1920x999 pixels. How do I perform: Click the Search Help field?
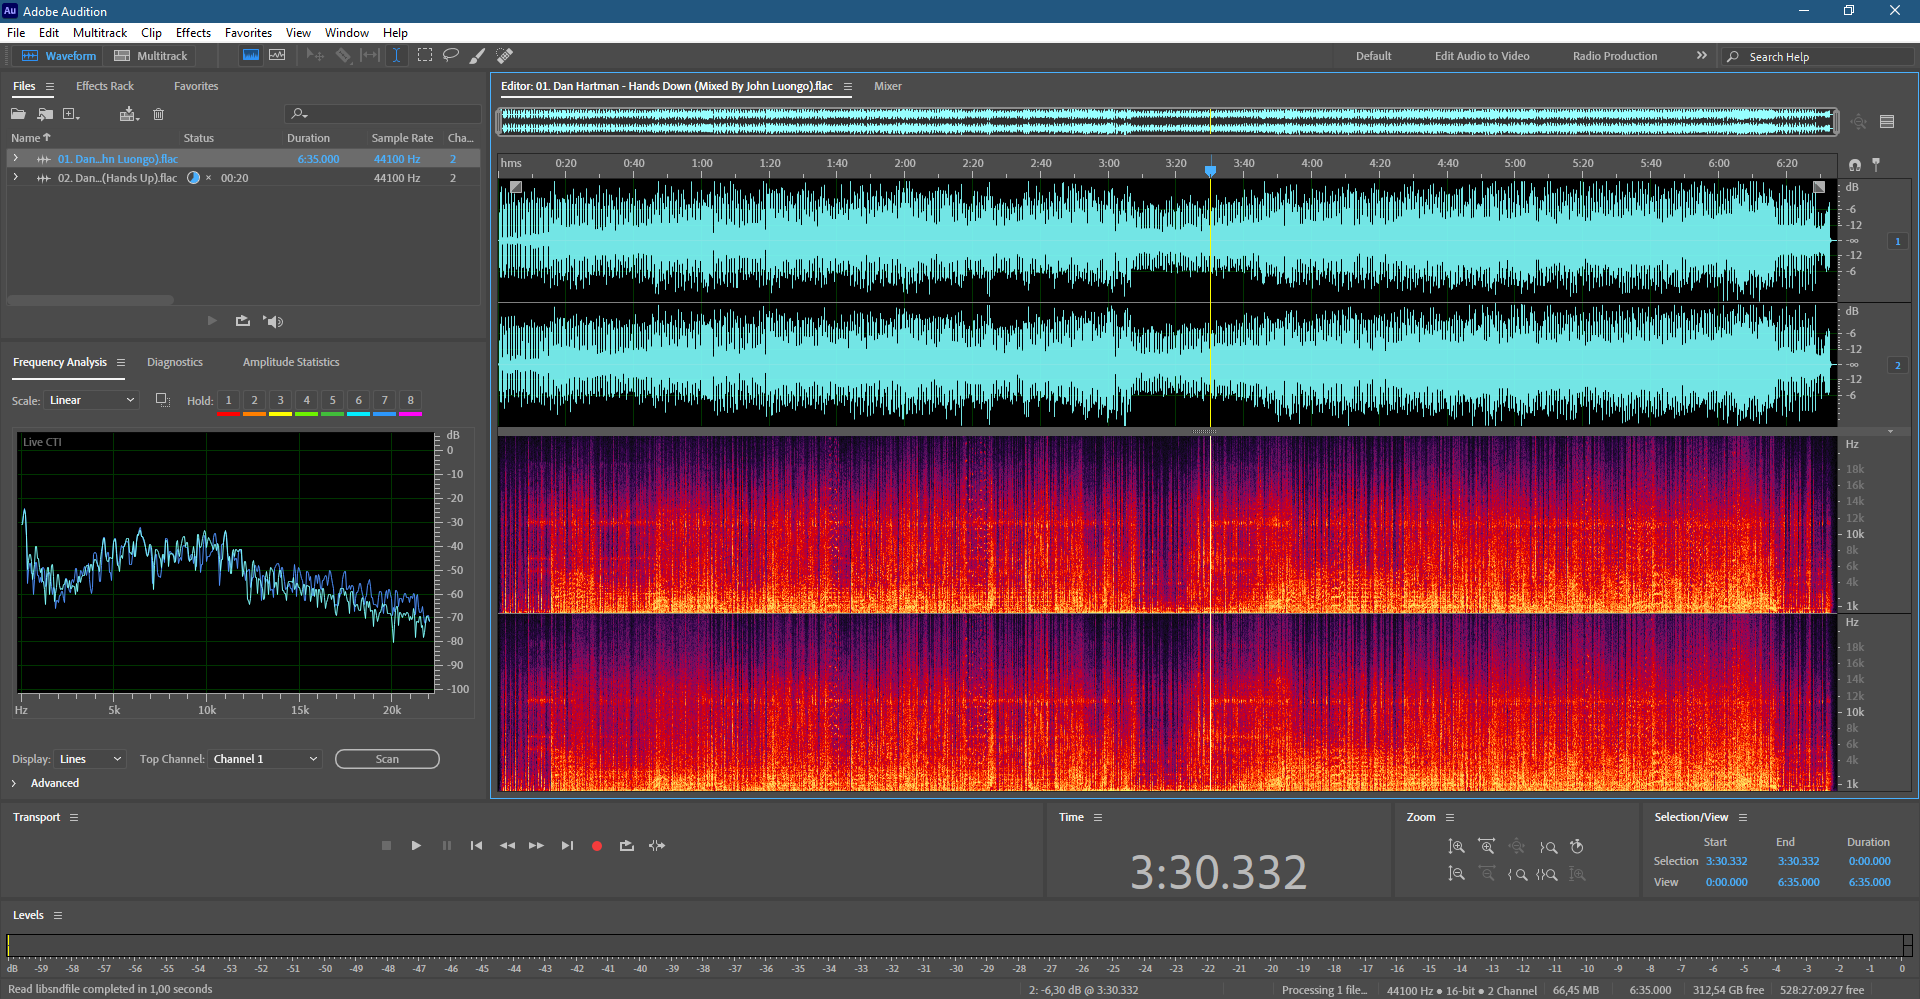(x=1820, y=57)
